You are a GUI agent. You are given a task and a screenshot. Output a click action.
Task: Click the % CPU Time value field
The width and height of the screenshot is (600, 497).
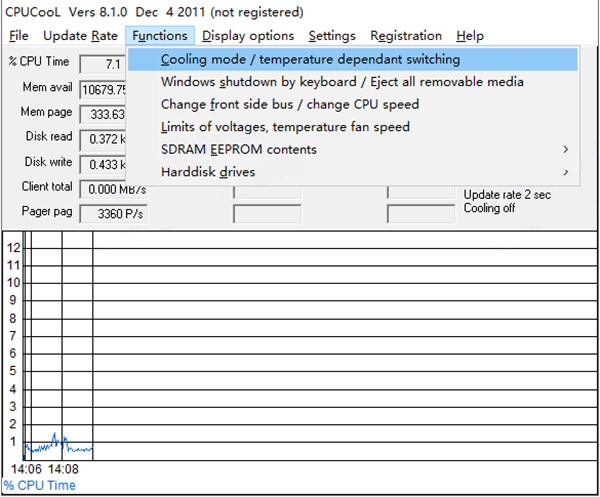point(103,64)
